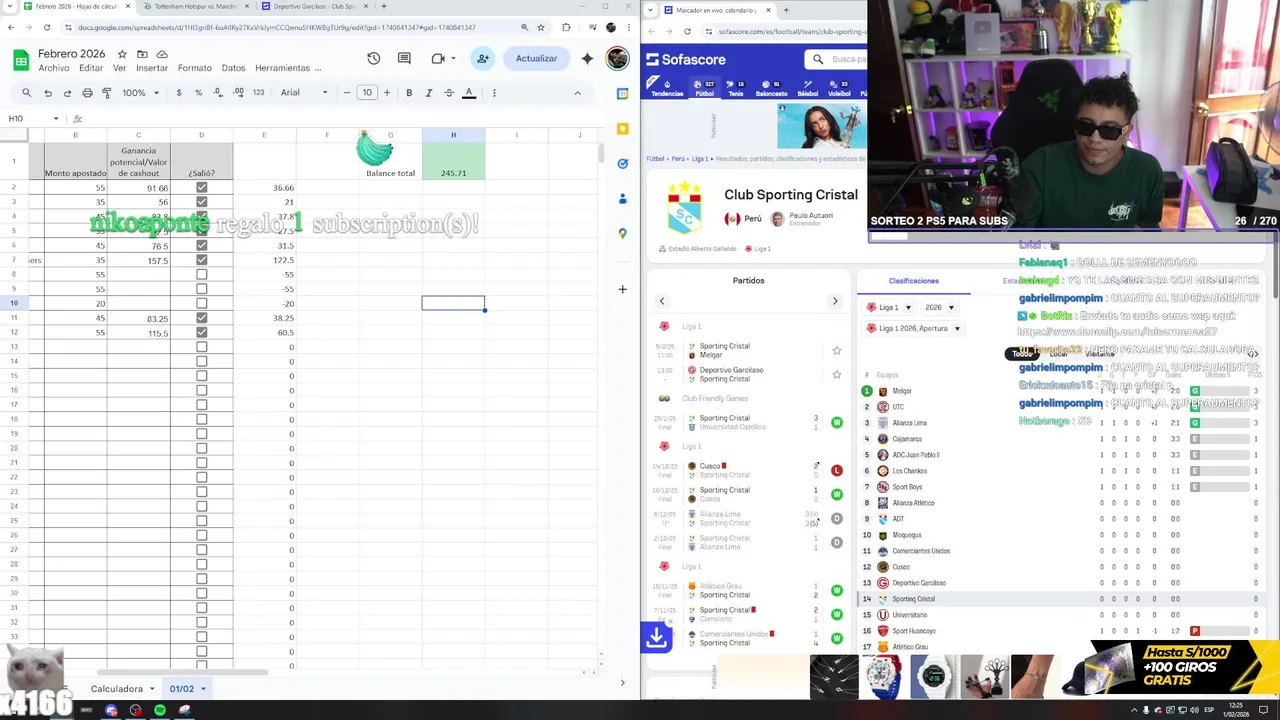Check the ¿Salió? checkbox in row 8
Screen dimensions: 1280x720
(x=201, y=274)
